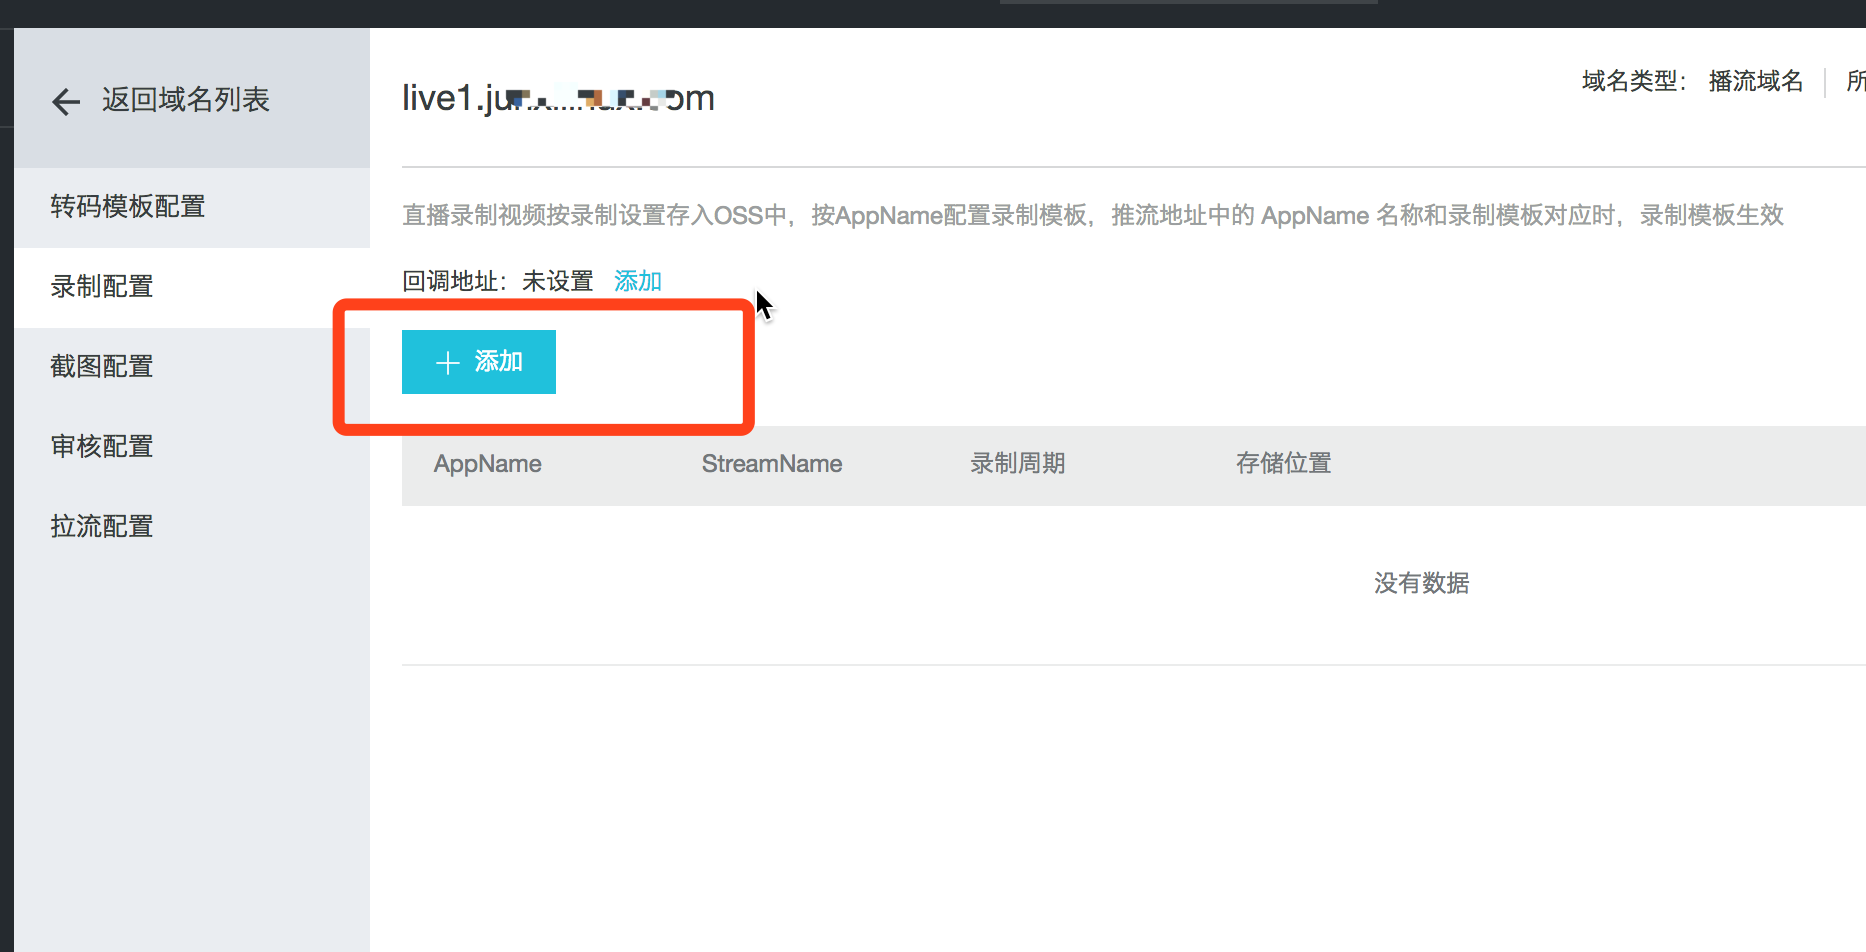Click the 未设置 callback status text

click(557, 281)
